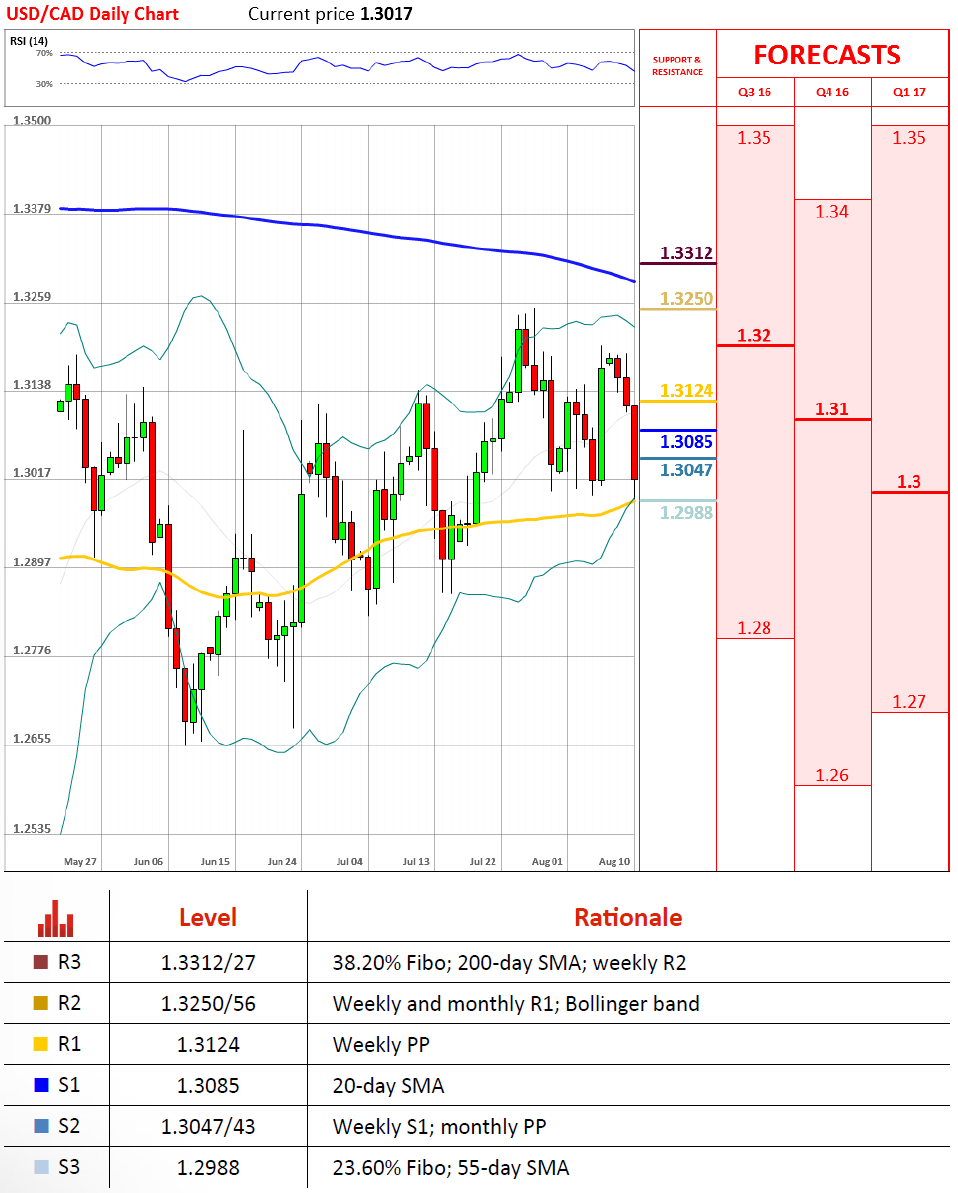Click the S2 steel blue color swatch
The height and width of the screenshot is (1193, 958).
(41, 1126)
